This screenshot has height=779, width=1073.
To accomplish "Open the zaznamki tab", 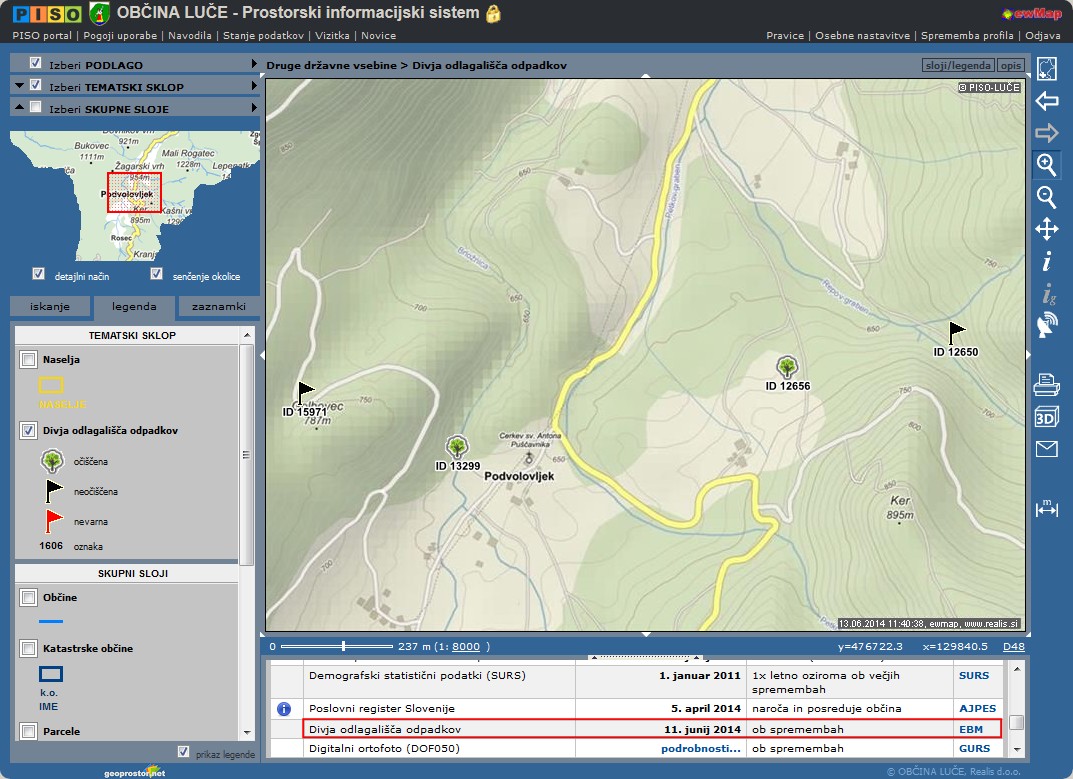I will click(x=219, y=308).
